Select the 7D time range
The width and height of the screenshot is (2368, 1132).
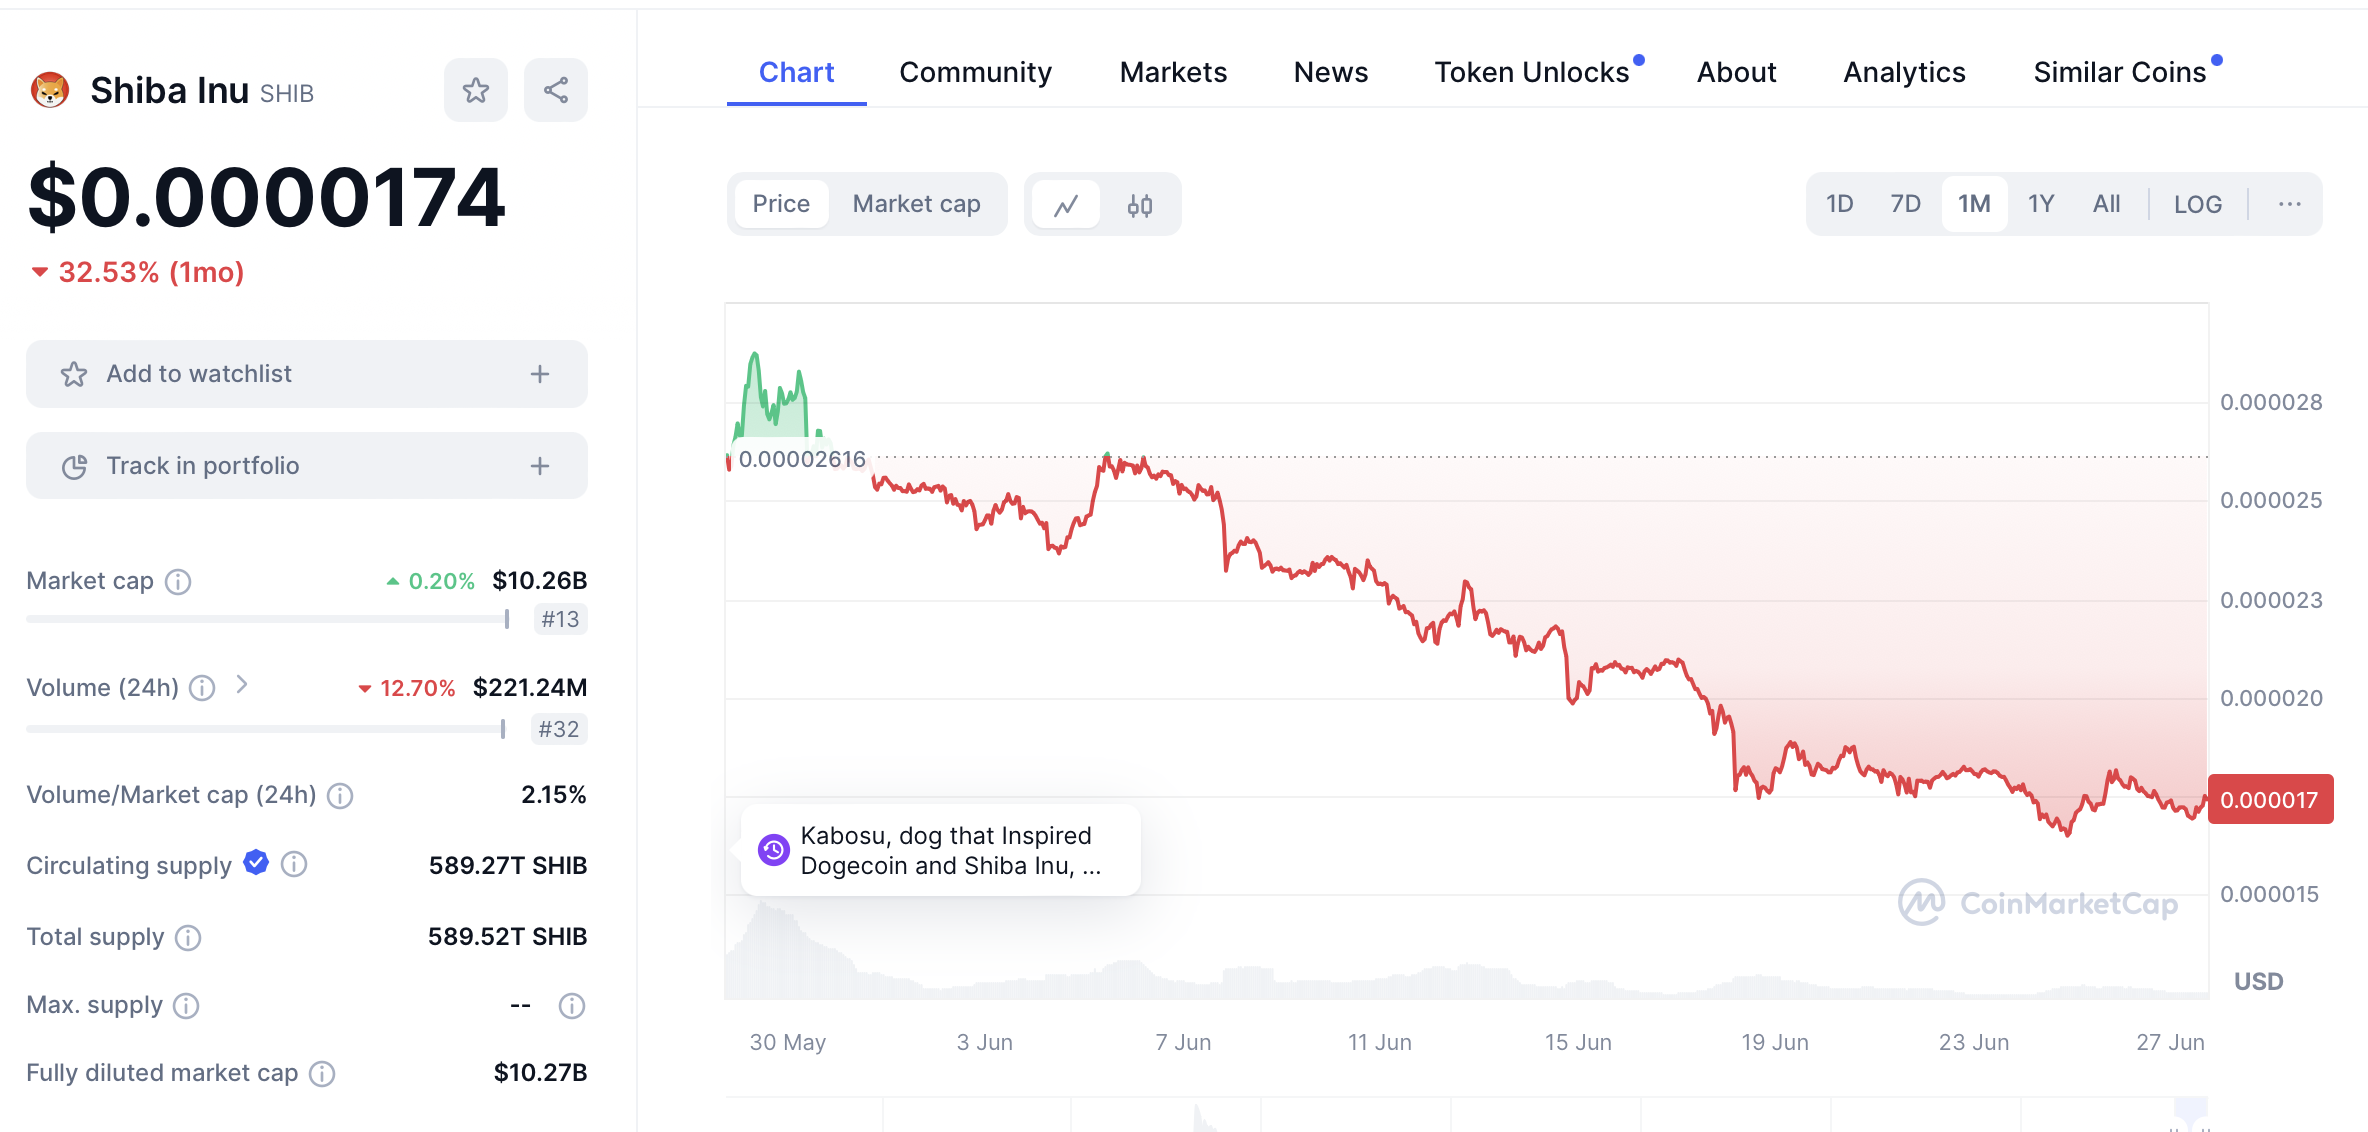pos(1905,204)
